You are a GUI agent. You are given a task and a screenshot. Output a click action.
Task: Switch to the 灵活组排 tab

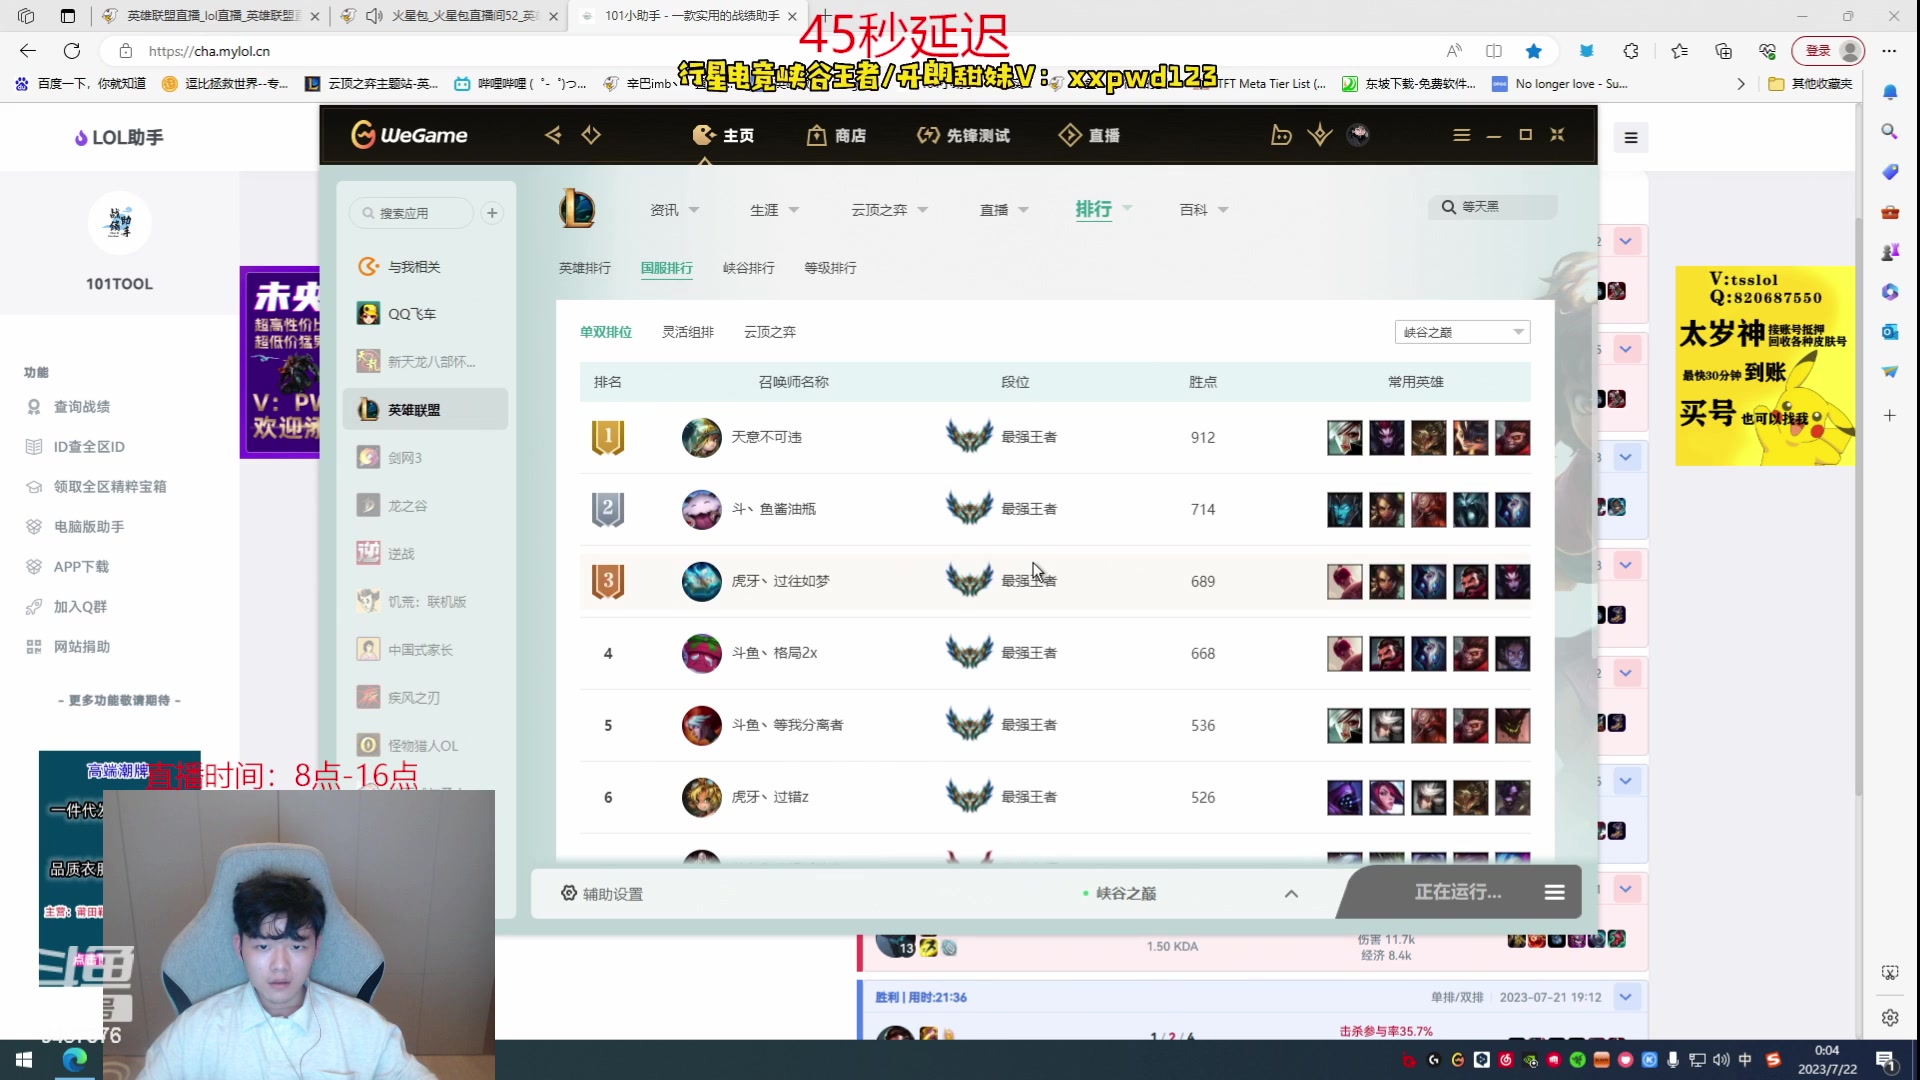pyautogui.click(x=688, y=332)
